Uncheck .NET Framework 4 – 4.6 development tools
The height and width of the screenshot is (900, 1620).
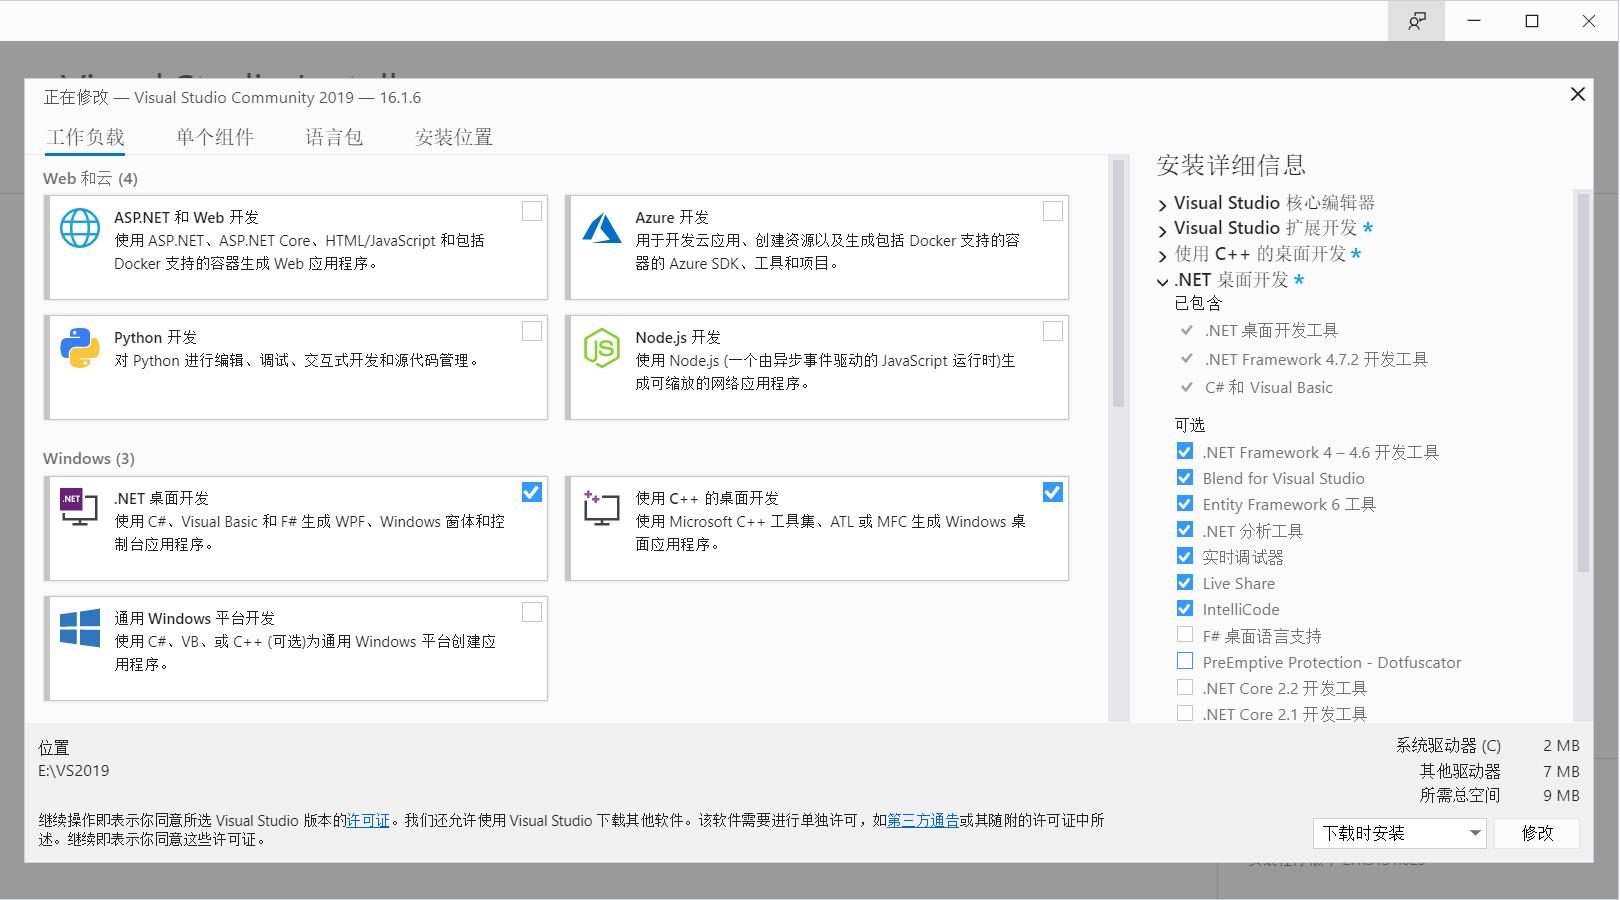[1185, 451]
